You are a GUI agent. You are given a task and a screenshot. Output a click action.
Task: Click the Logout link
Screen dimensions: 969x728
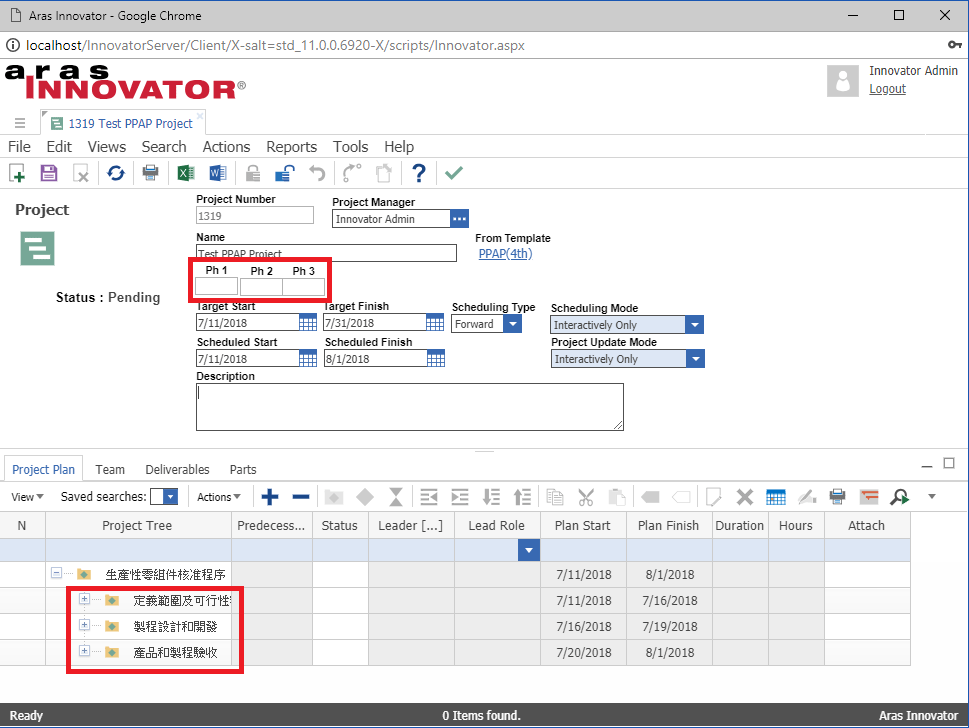pyautogui.click(x=887, y=89)
